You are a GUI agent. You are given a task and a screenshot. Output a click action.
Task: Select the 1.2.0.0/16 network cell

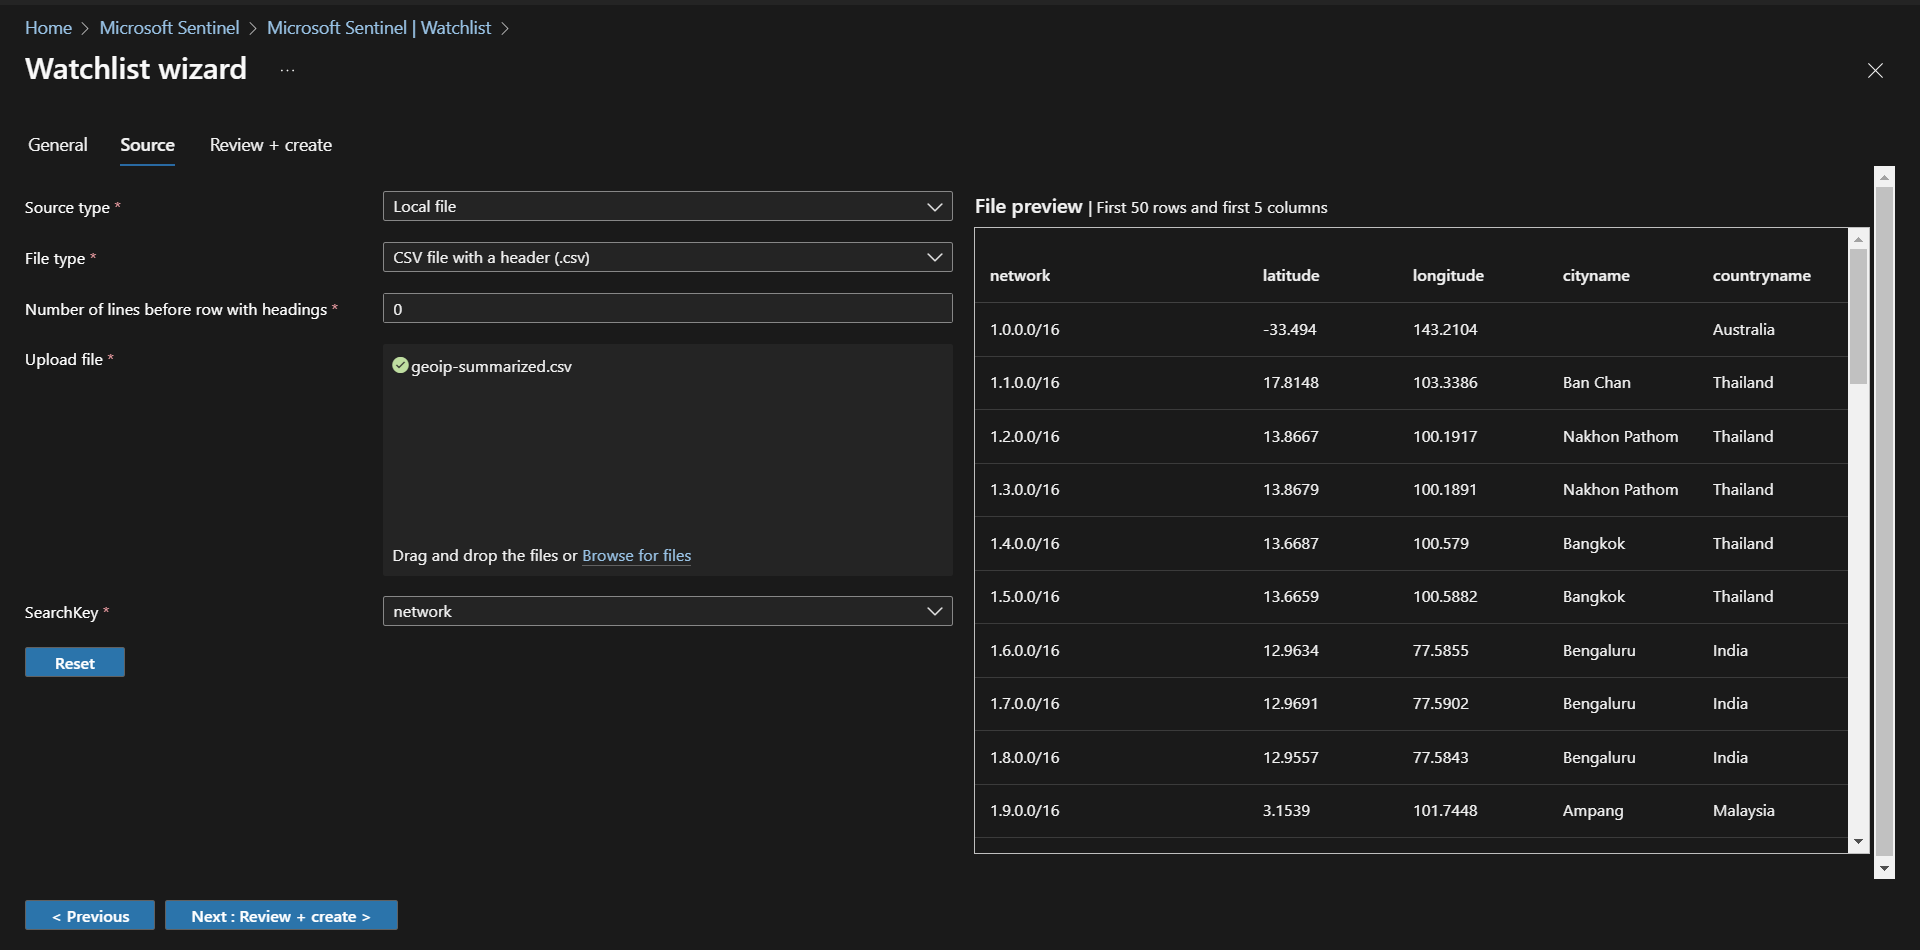(1025, 436)
